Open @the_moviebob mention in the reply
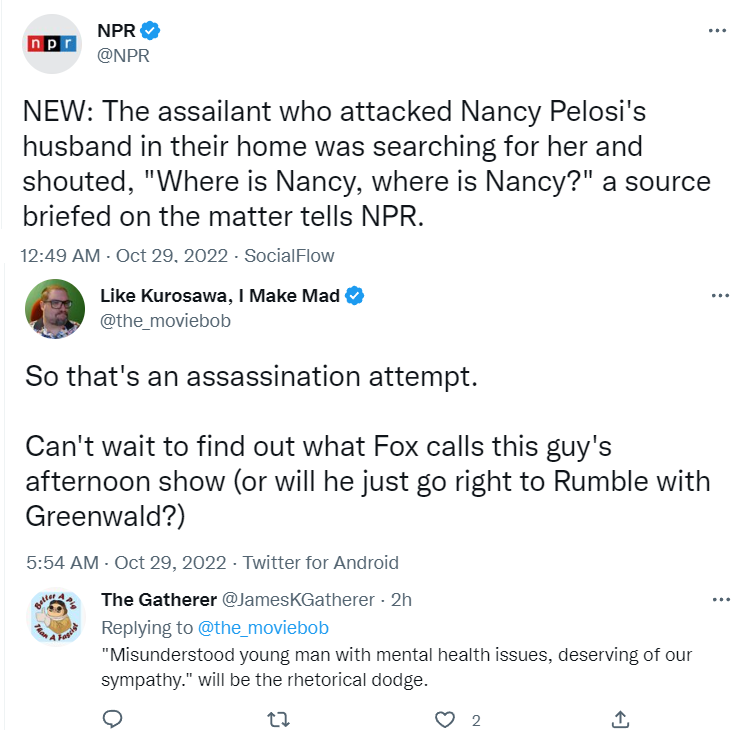This screenshot has width=749, height=743. [264, 627]
